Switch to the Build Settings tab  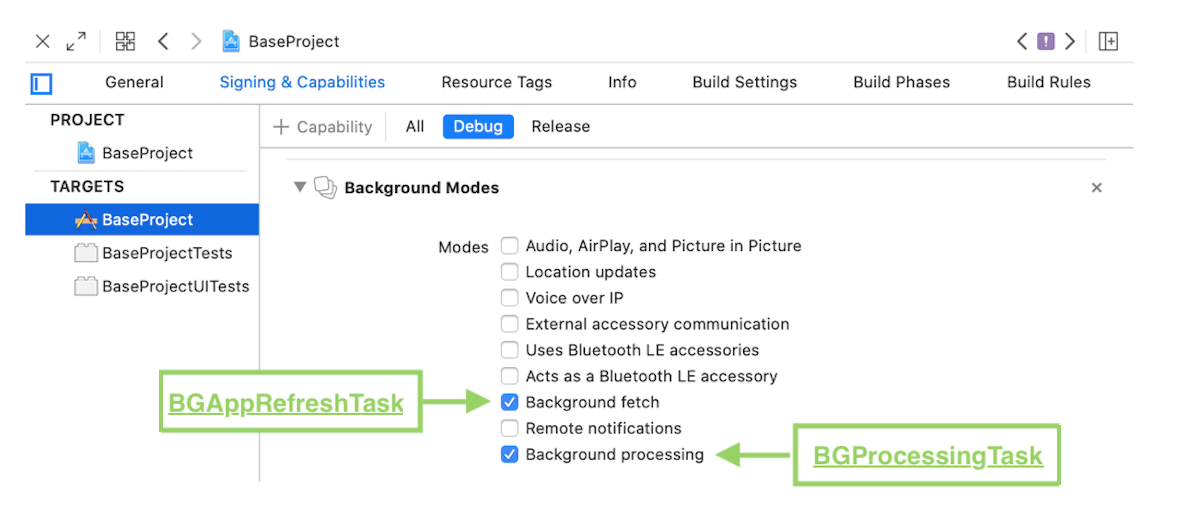pyautogui.click(x=745, y=82)
